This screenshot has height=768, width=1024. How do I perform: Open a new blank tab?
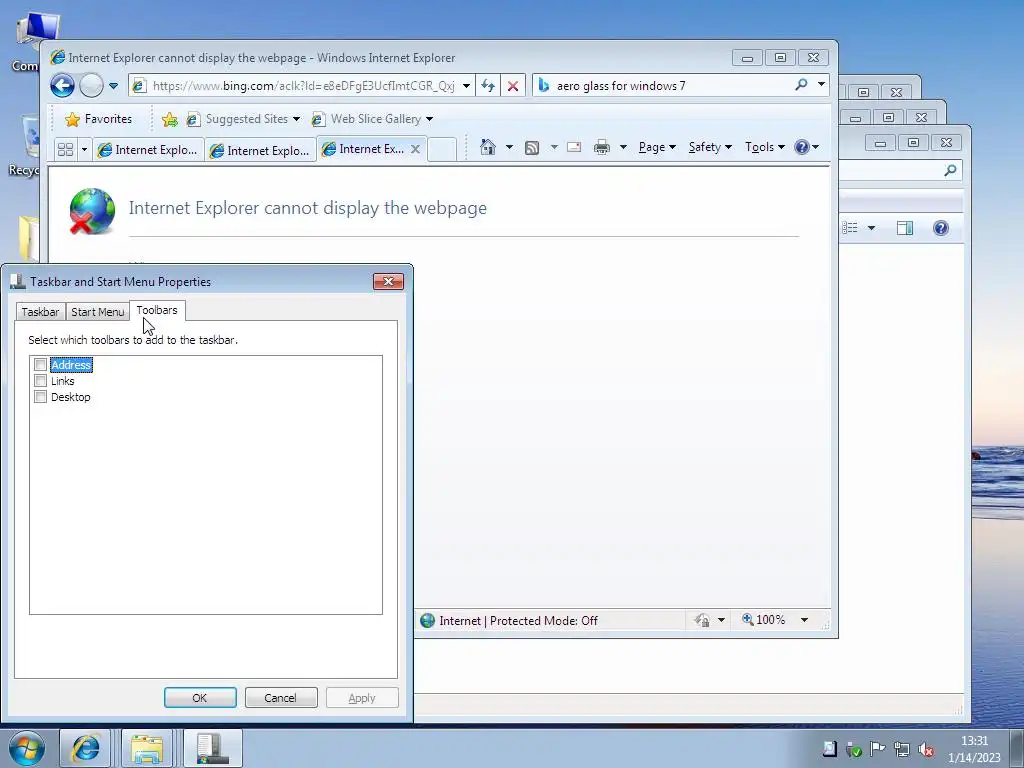(442, 149)
